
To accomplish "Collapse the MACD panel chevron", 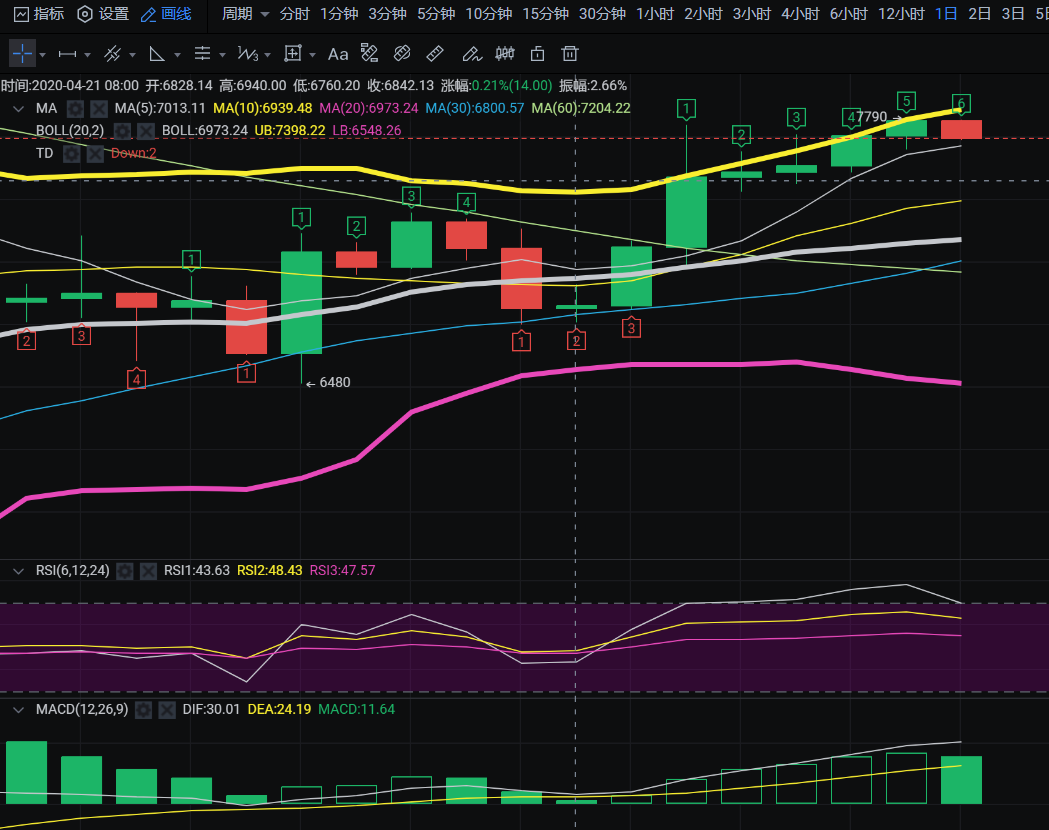I will tap(18, 709).
